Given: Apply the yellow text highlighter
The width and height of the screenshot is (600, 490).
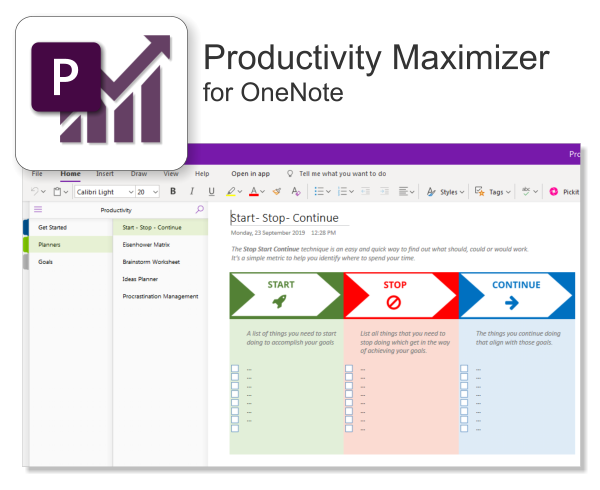Looking at the screenshot, I should (x=231, y=191).
